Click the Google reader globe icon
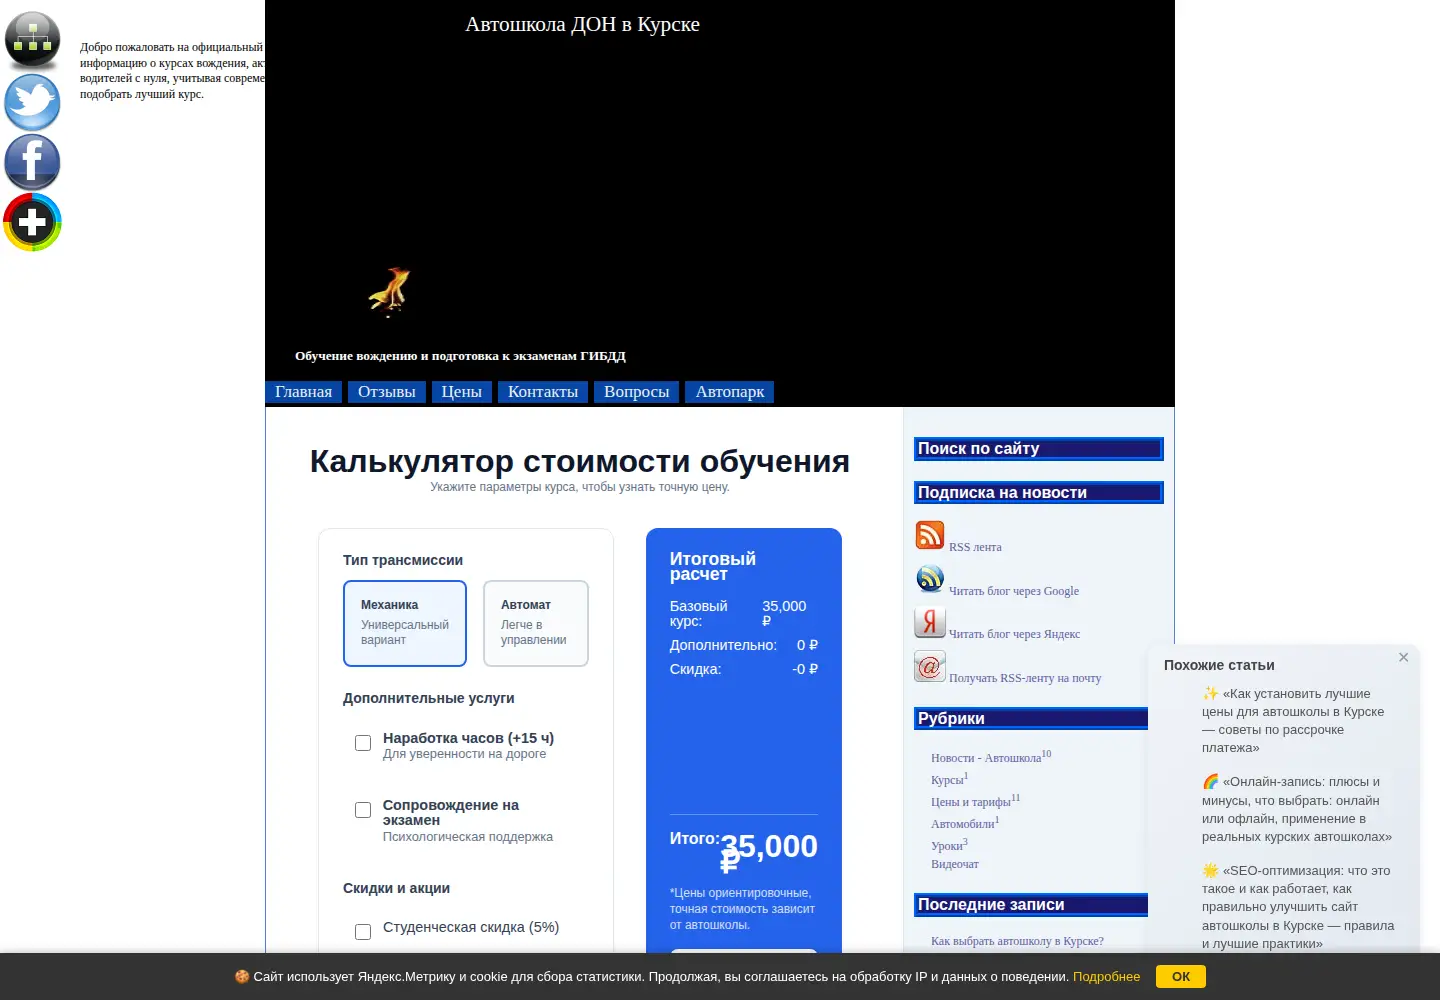1440x1000 pixels. pos(930,579)
